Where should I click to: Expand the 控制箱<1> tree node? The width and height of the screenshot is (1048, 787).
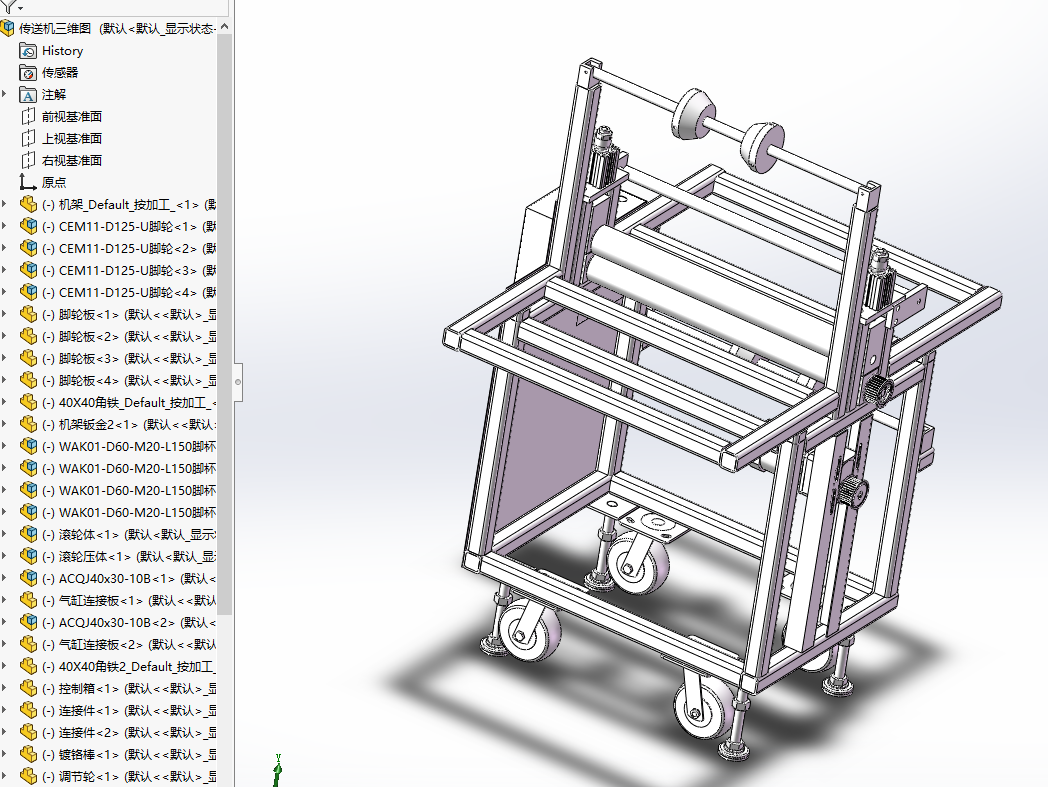tap(4, 688)
